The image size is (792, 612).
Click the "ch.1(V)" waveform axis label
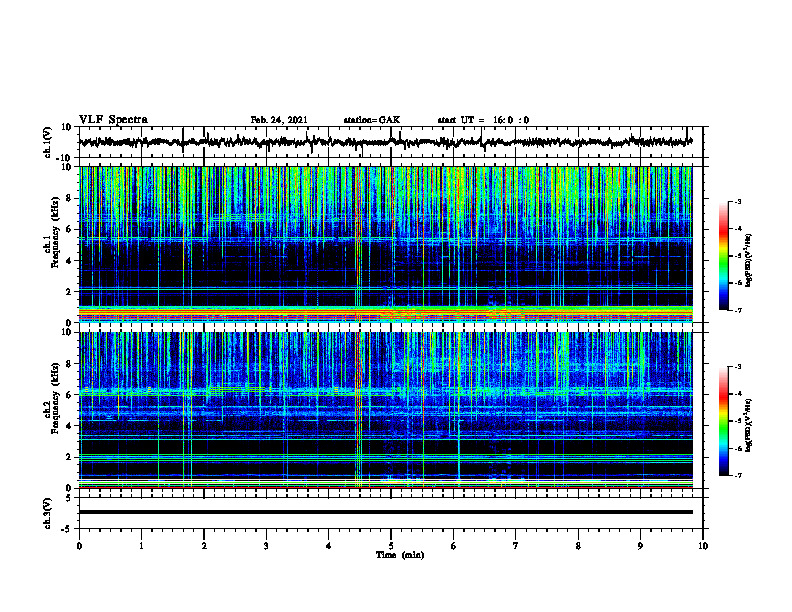(x=48, y=142)
